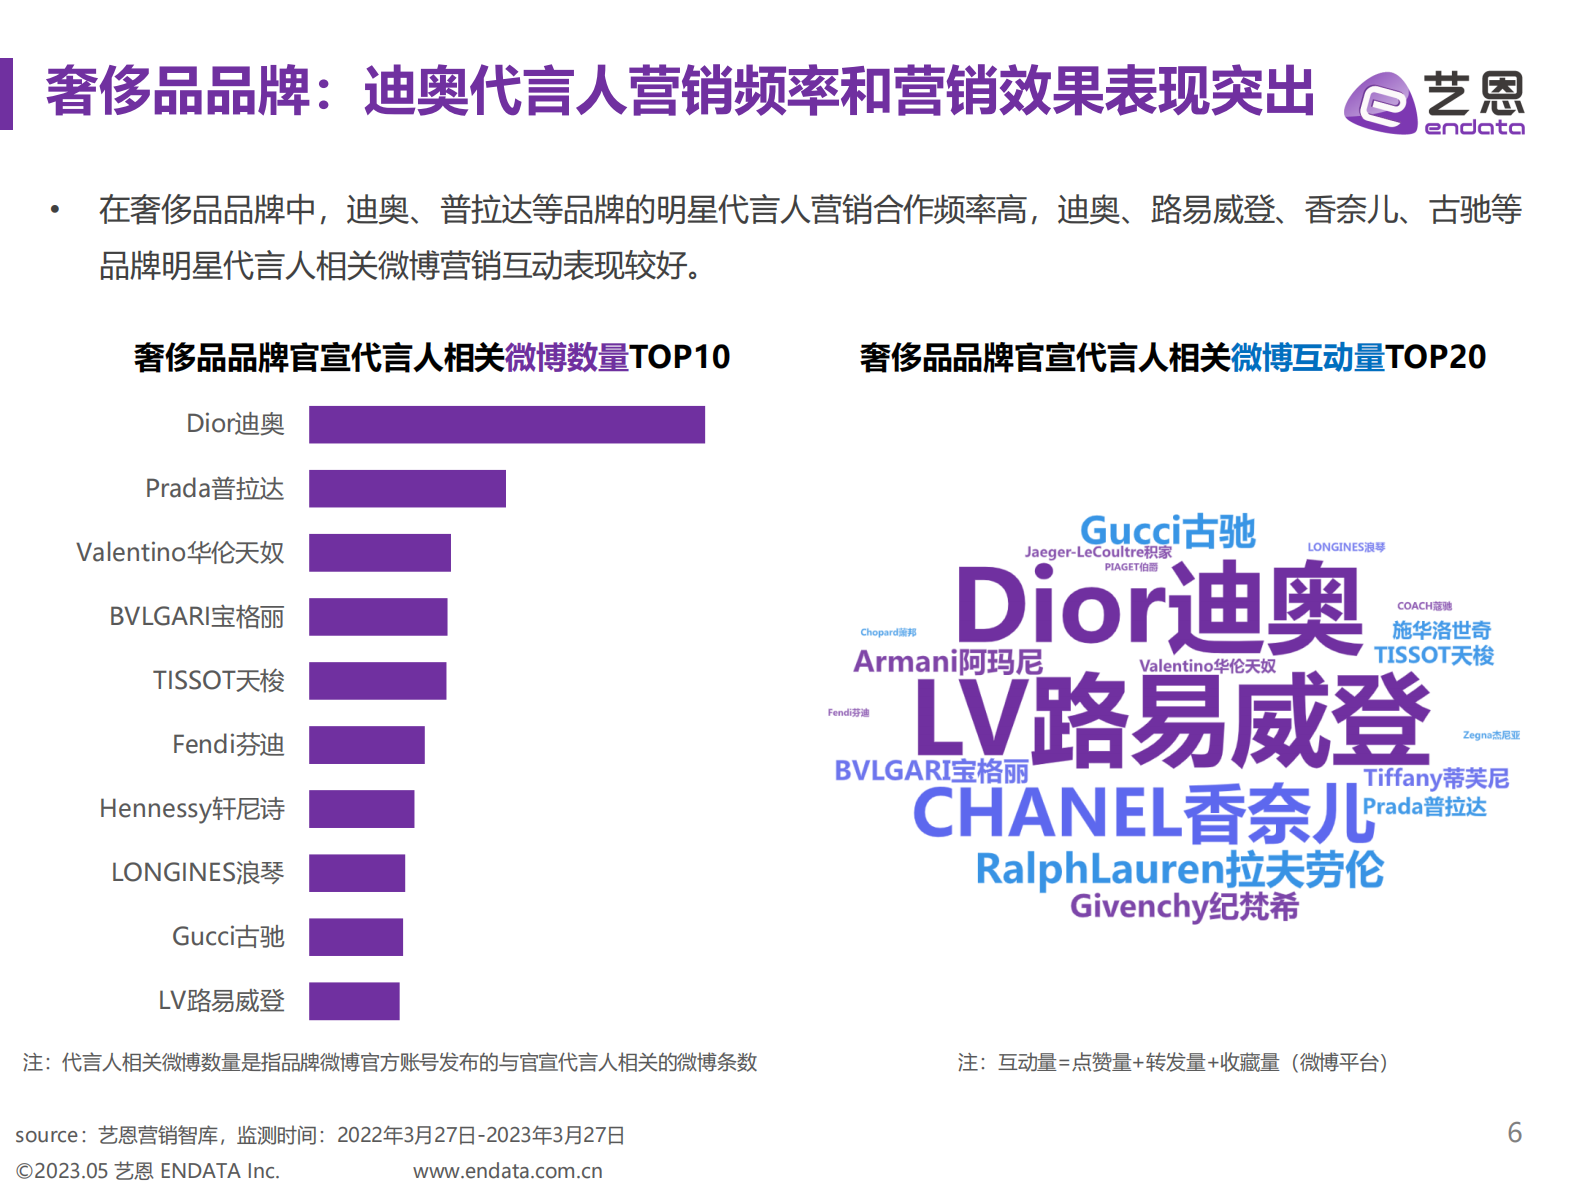The height and width of the screenshot is (1190, 1587).
Task: Click Givenchy纪梵希 in the word cloud
Action: pos(1184,906)
